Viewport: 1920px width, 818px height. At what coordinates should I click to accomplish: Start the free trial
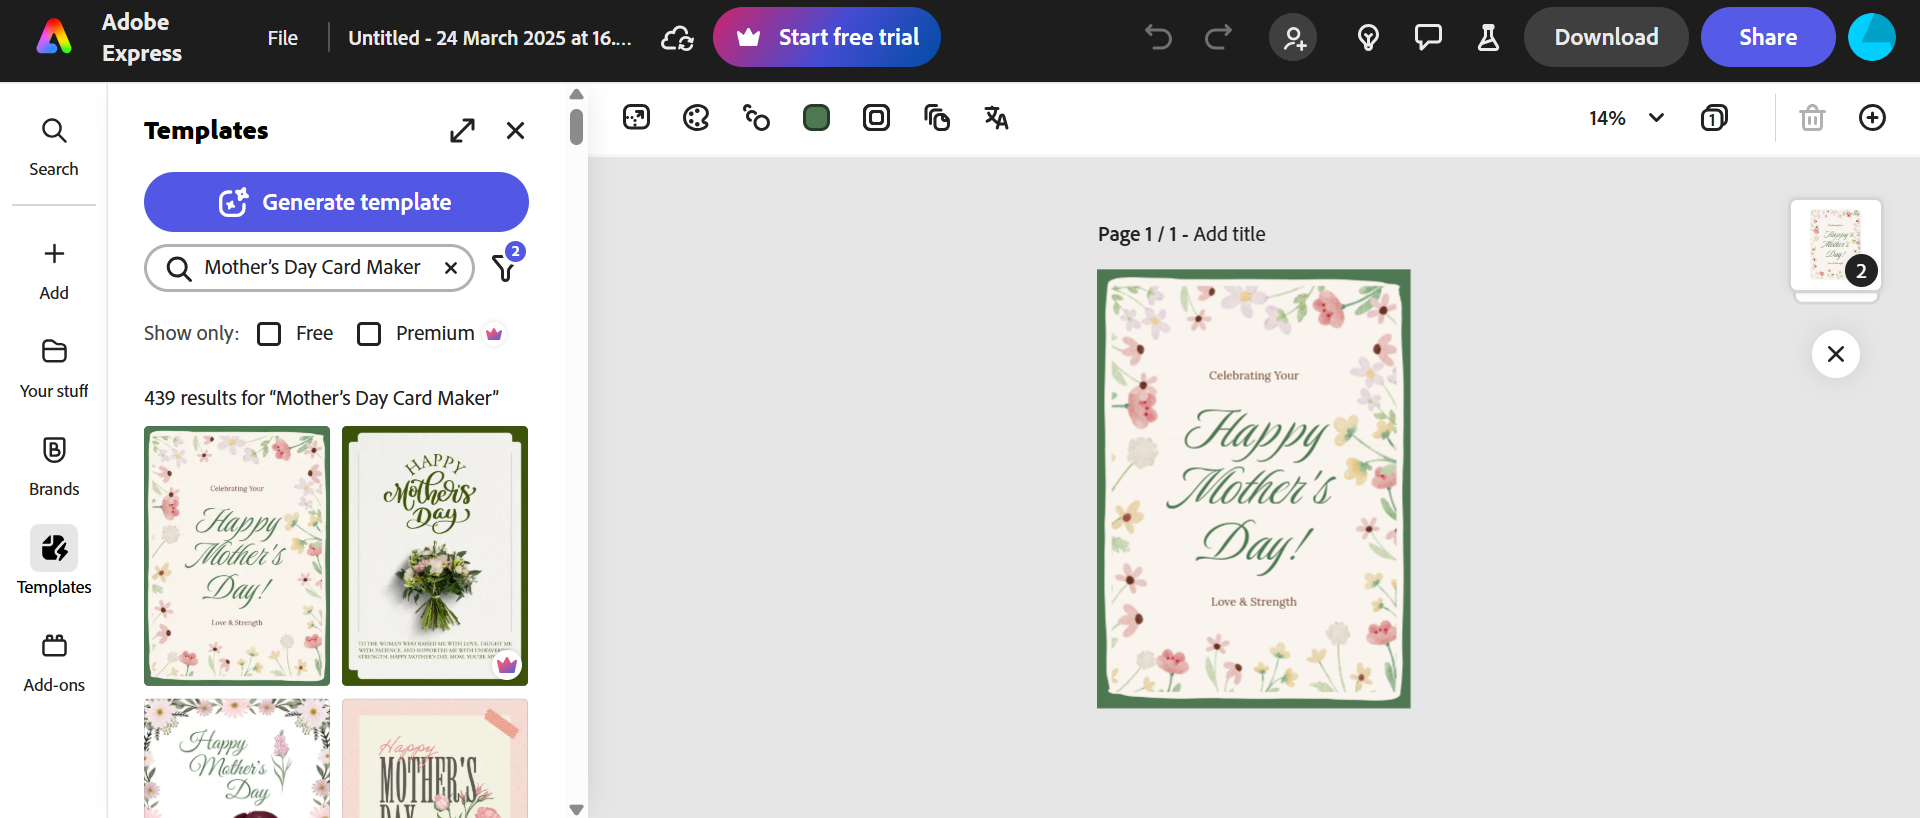(x=826, y=37)
